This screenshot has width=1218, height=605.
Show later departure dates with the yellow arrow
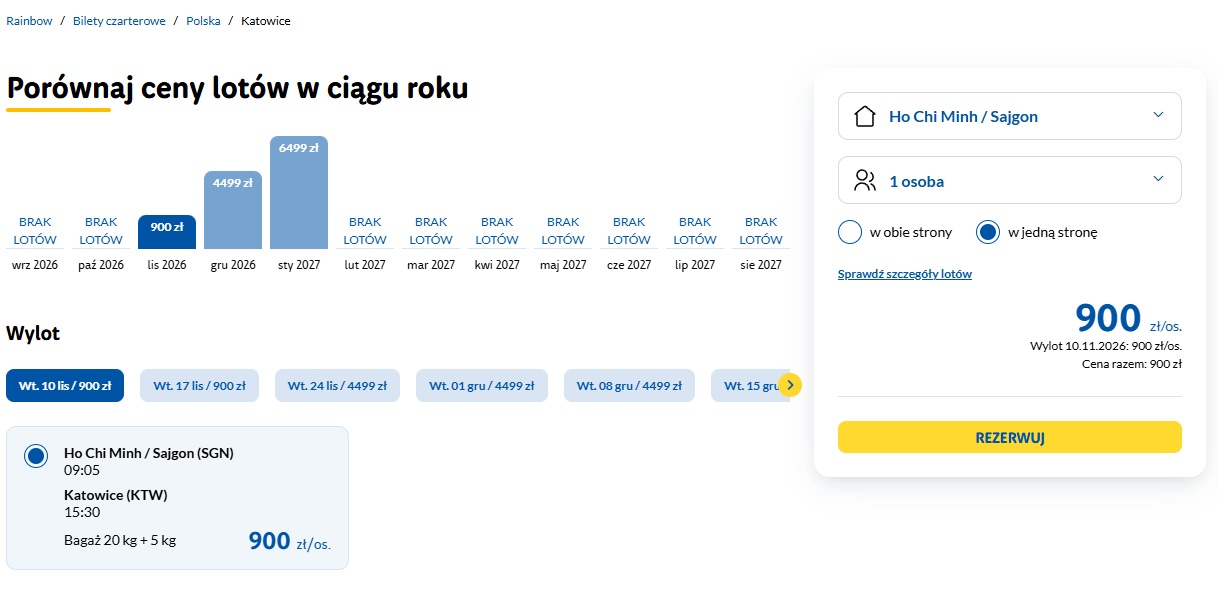tap(790, 385)
